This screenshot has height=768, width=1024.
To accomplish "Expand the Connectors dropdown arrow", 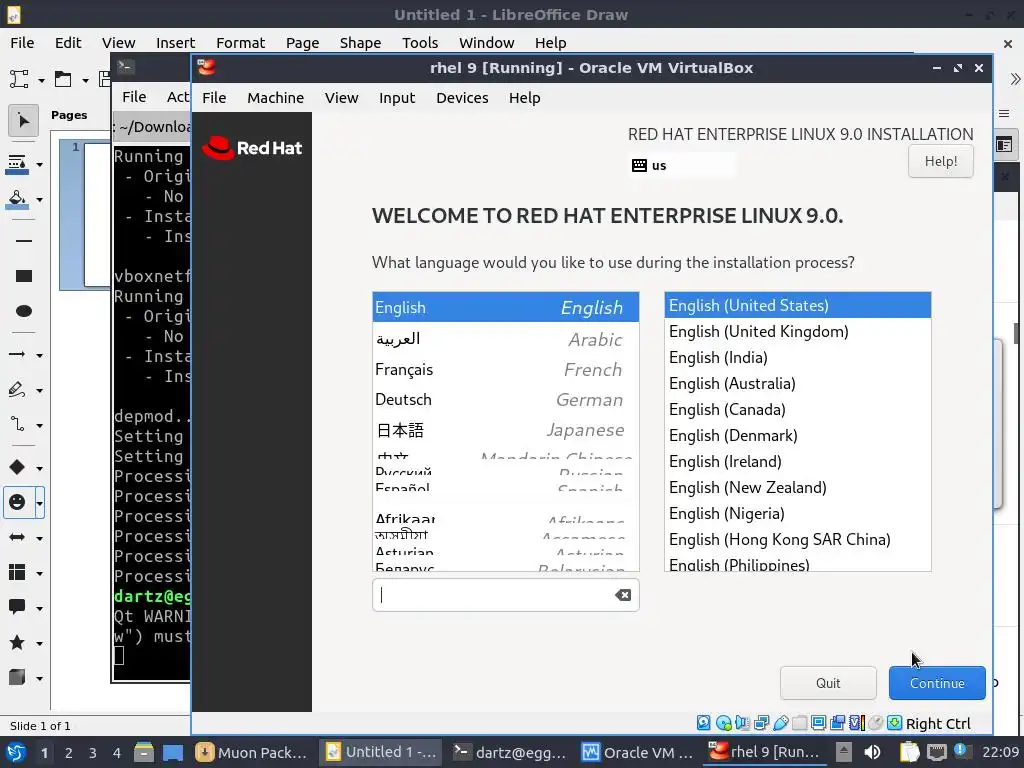I will (39, 426).
